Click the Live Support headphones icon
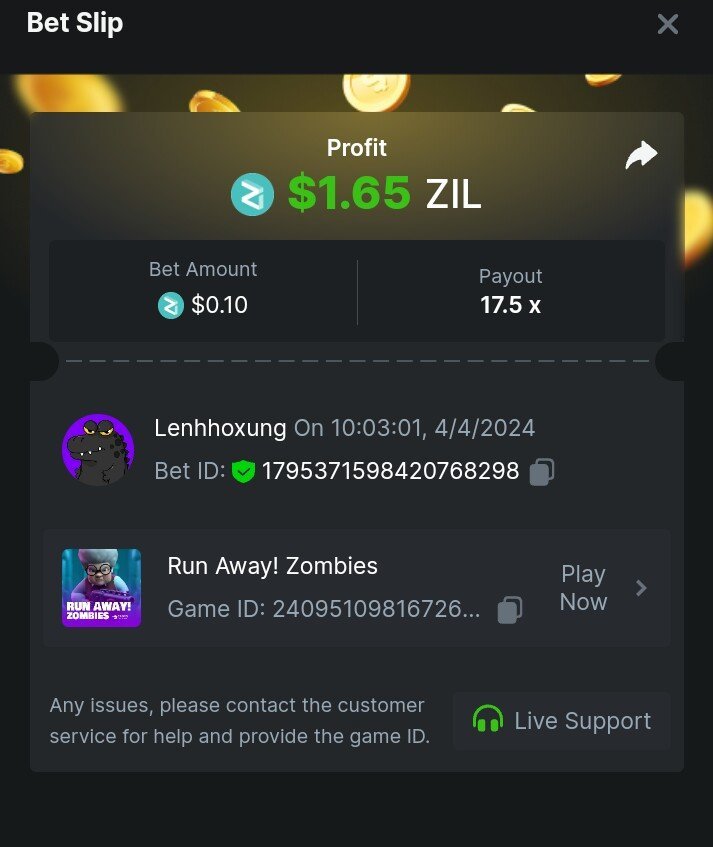The image size is (713, 847). click(x=488, y=720)
